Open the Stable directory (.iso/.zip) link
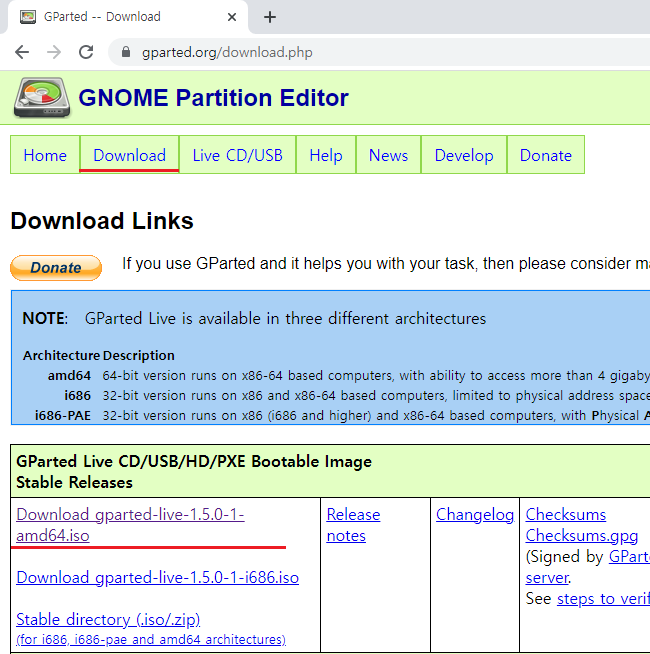Viewport: 650px width, 654px height. click(x=108, y=619)
